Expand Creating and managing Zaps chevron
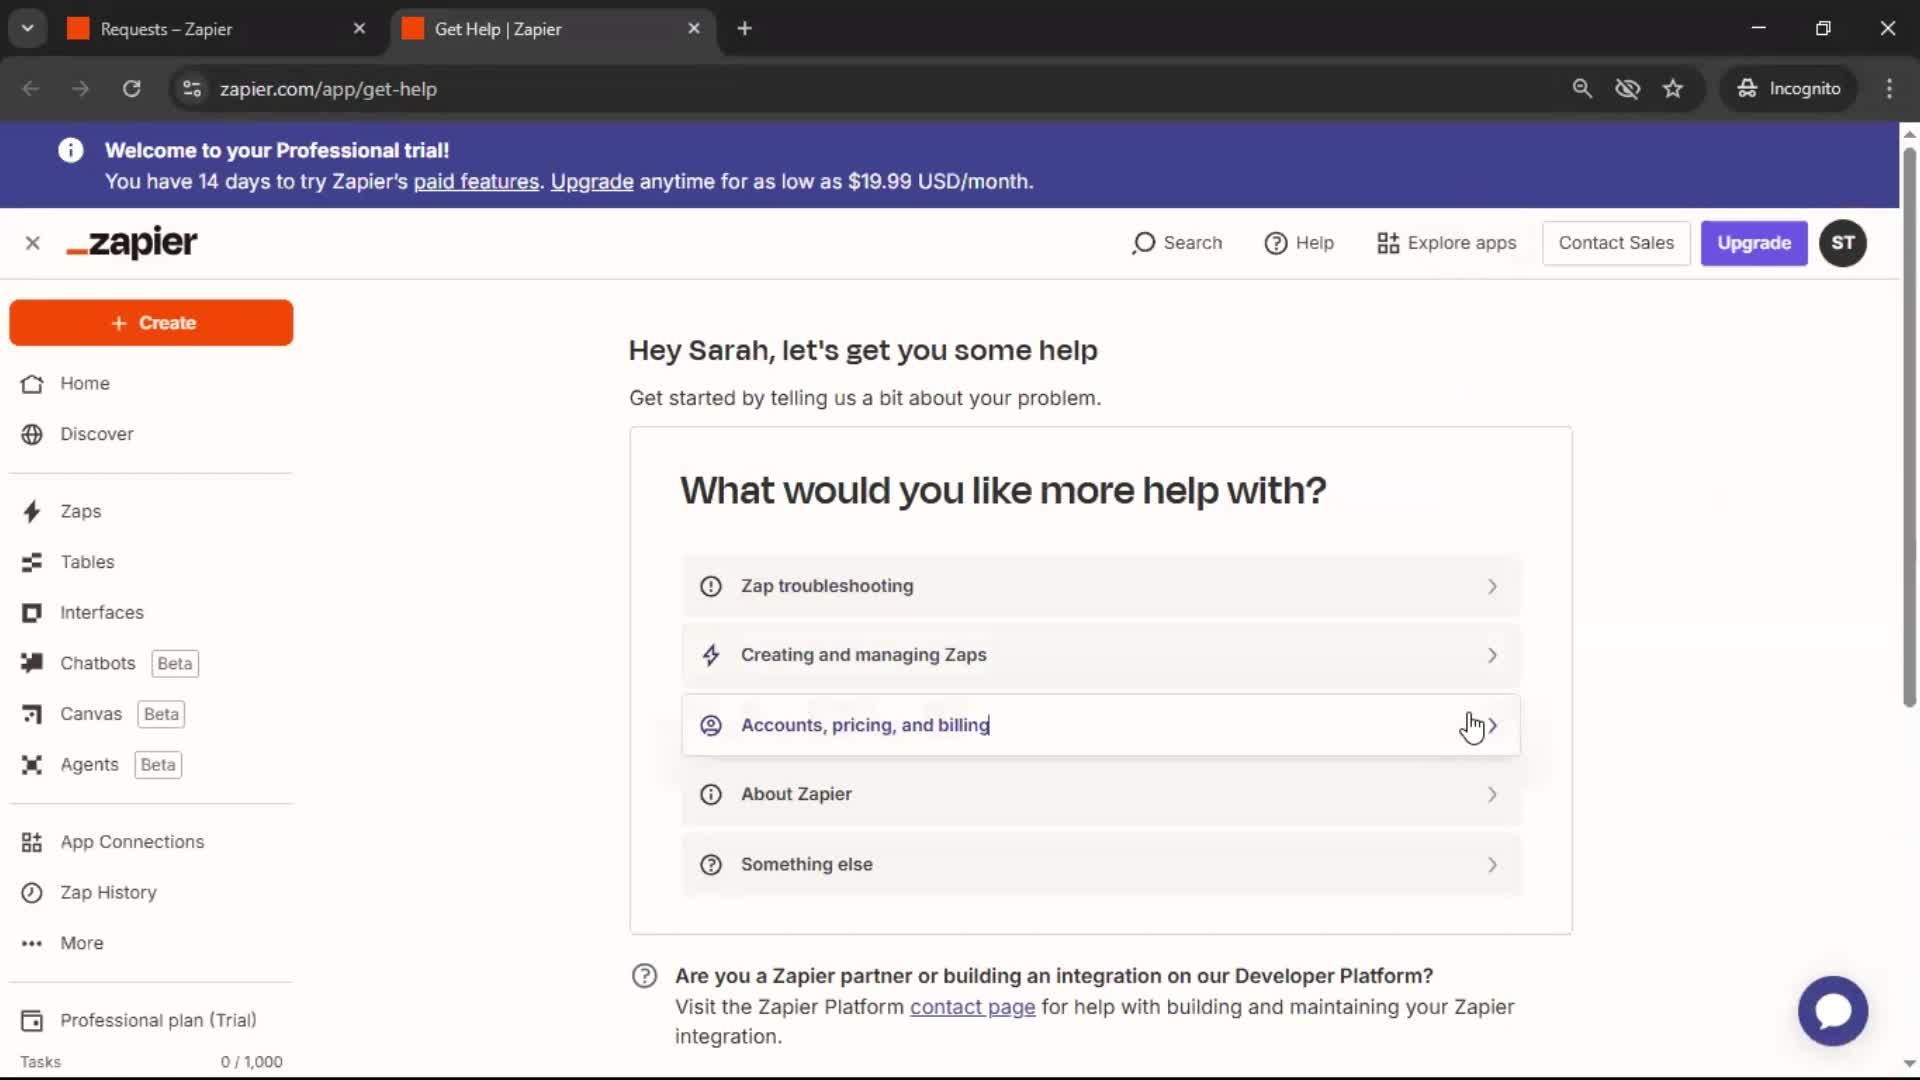Image resolution: width=1920 pixels, height=1080 pixels. (x=1491, y=656)
